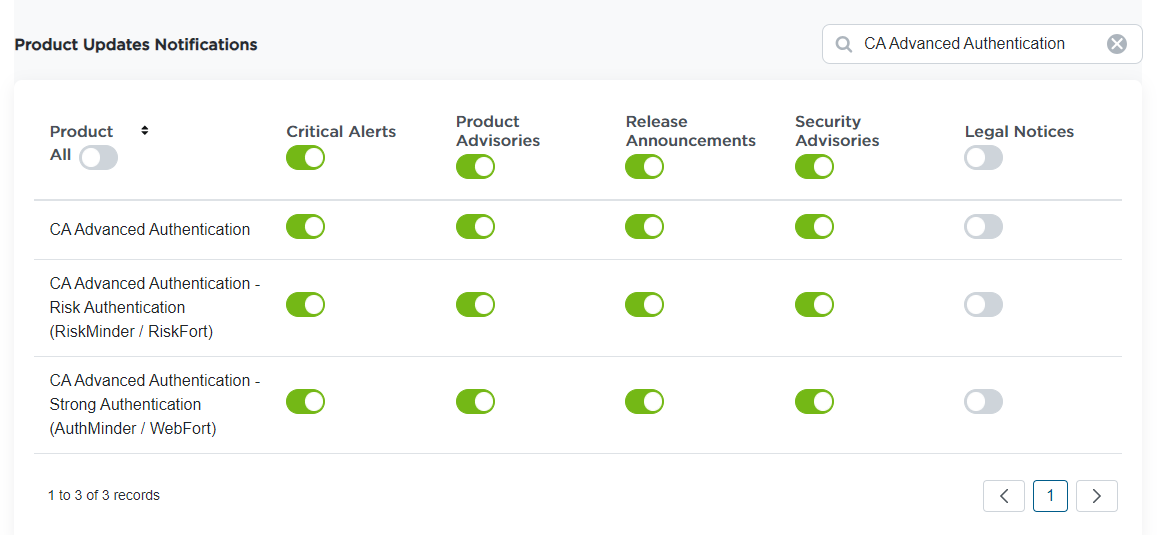Select page 1 in the pagination
Image resolution: width=1162 pixels, height=535 pixels.
(x=1050, y=496)
